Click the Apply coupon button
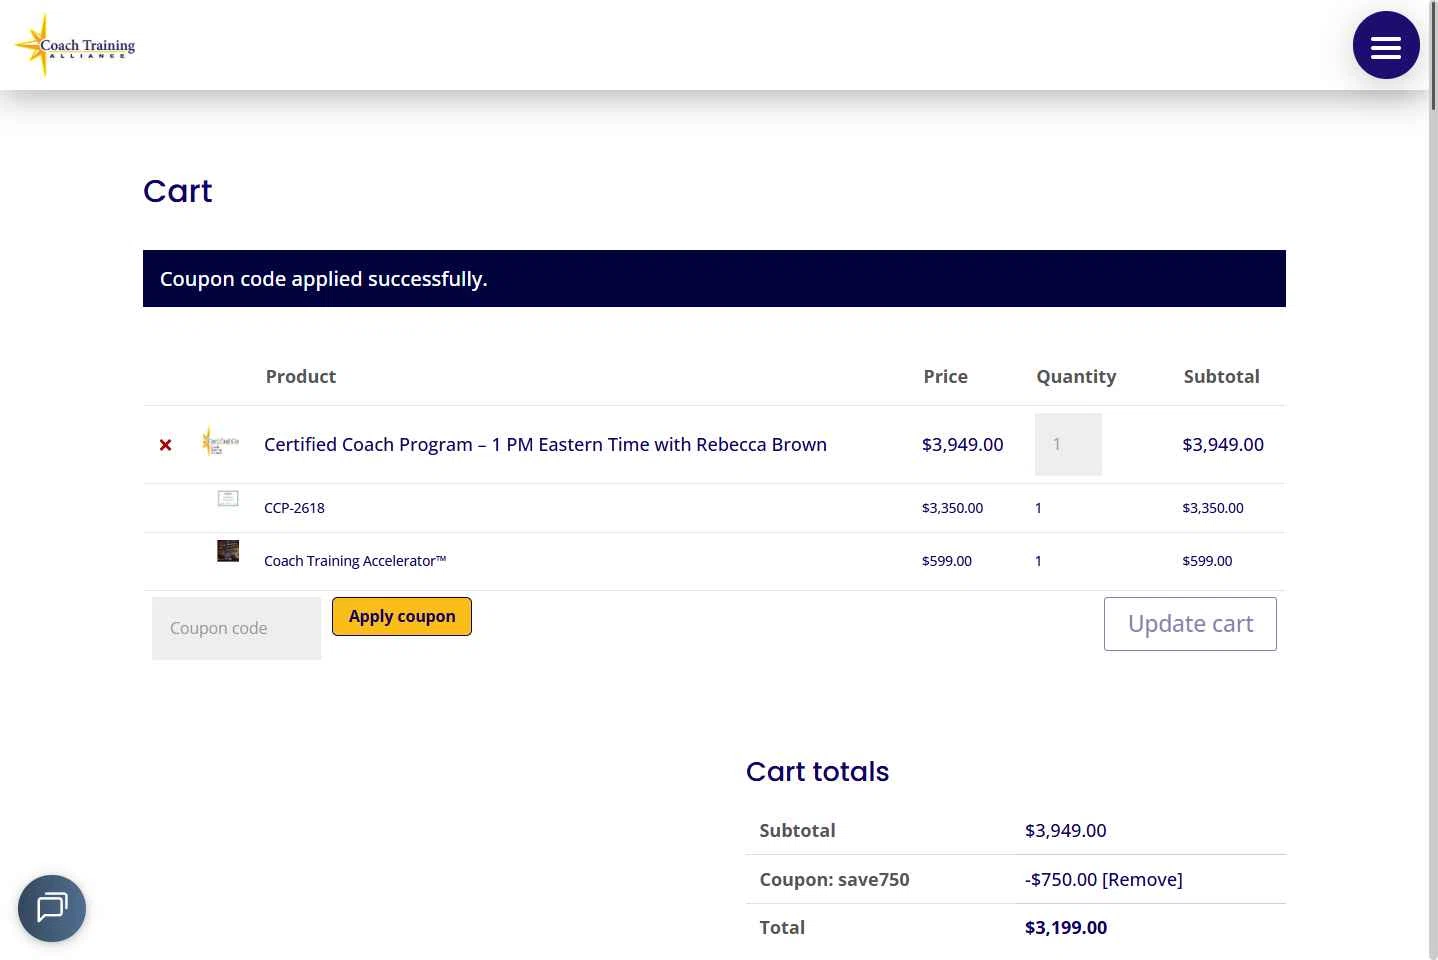 (402, 616)
